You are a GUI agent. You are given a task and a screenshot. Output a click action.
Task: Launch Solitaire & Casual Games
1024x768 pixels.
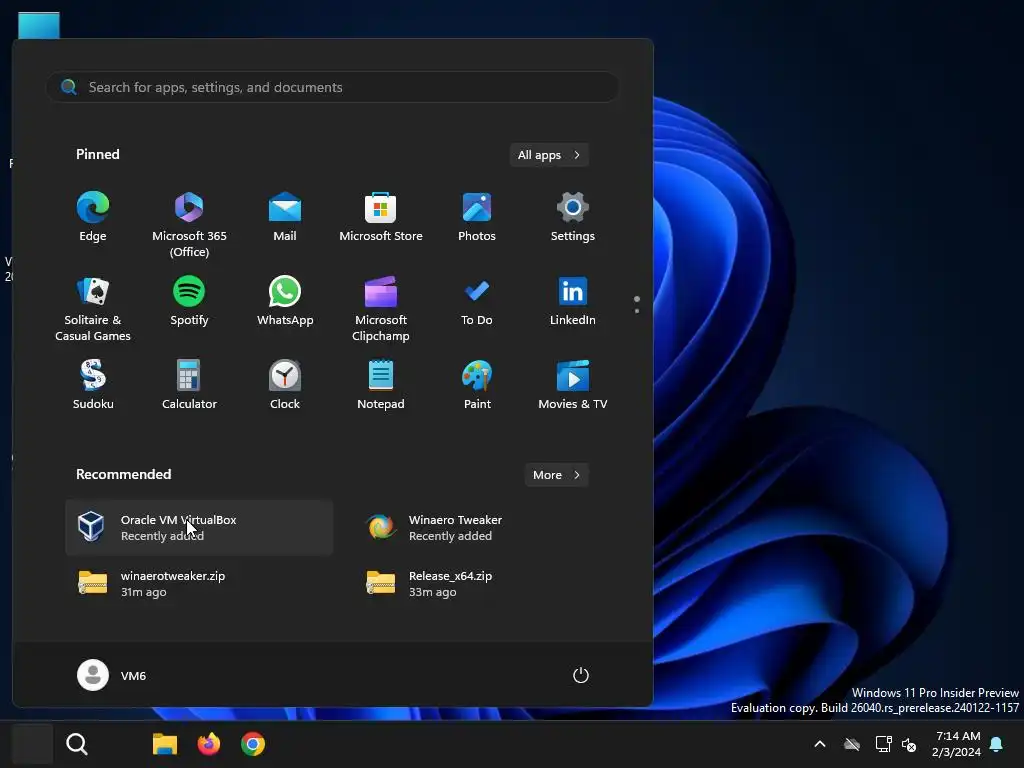coord(93,309)
